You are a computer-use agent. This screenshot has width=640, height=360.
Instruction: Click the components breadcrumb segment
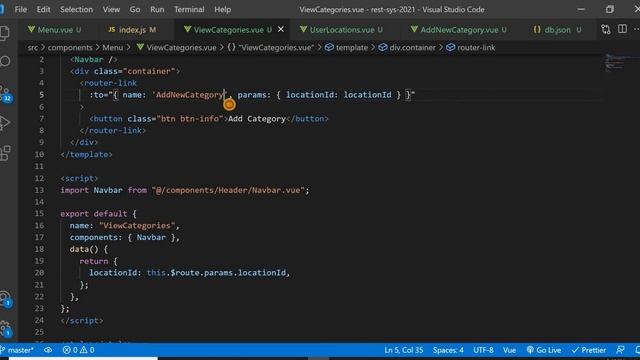70,48
